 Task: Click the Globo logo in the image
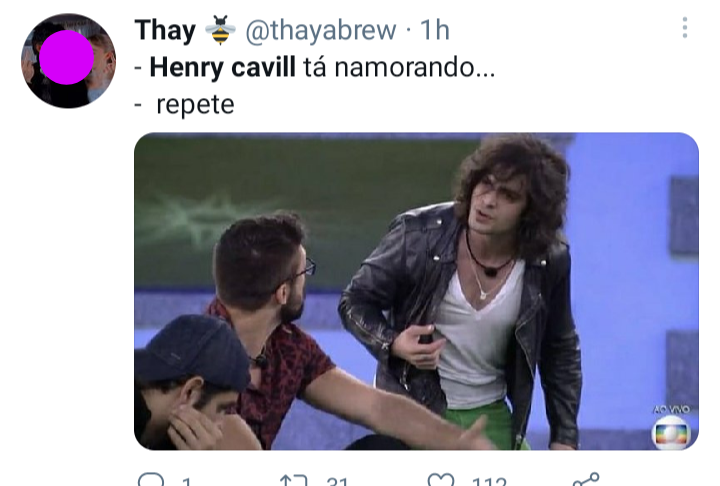(670, 432)
